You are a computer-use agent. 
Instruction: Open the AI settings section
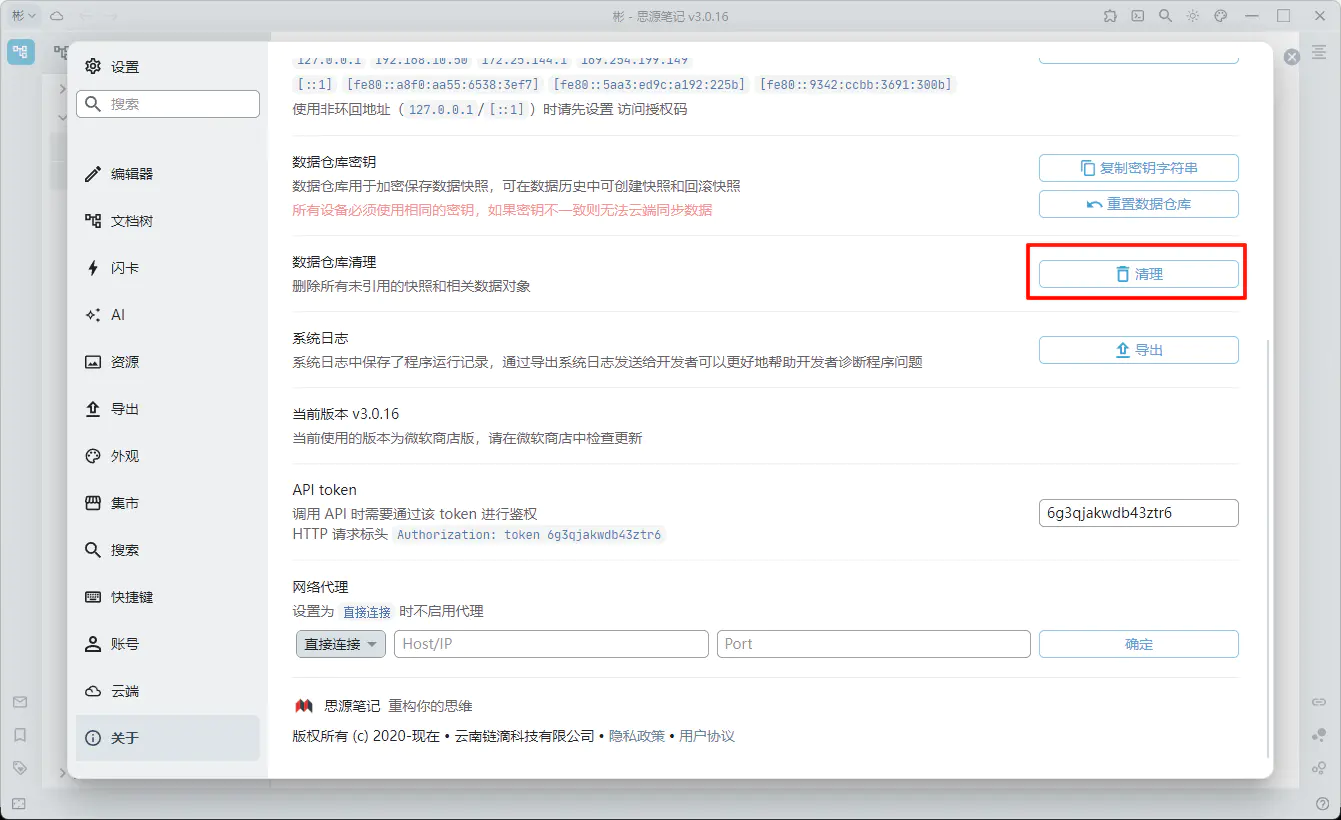(x=168, y=315)
